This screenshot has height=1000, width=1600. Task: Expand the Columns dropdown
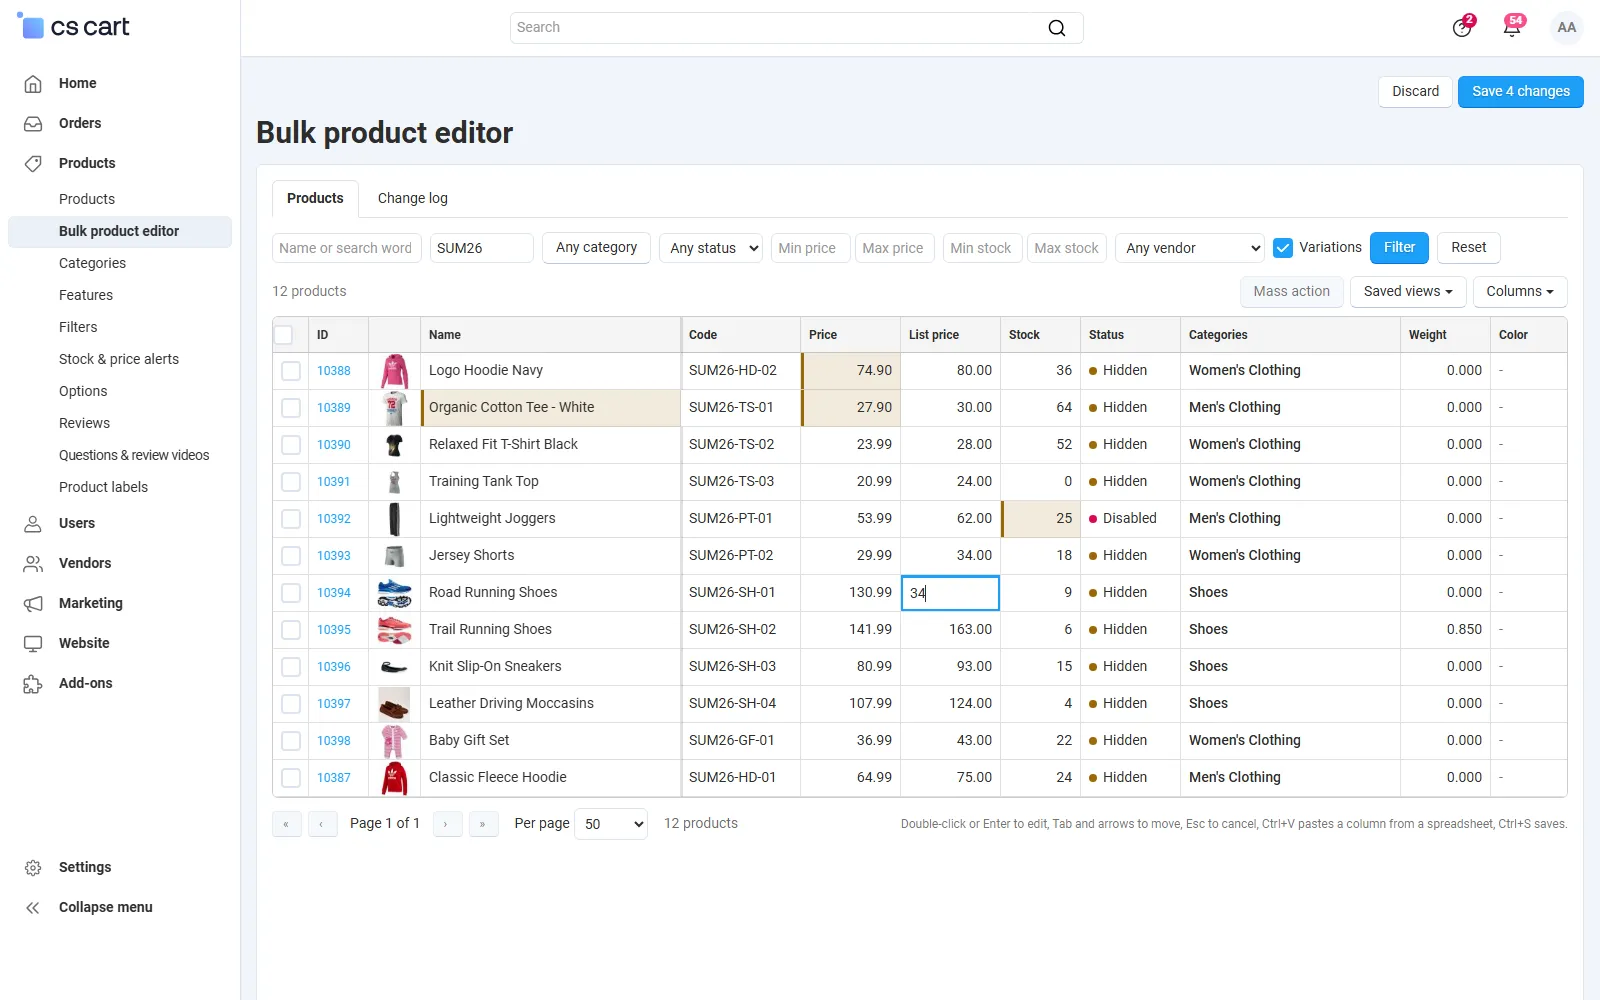1520,291
